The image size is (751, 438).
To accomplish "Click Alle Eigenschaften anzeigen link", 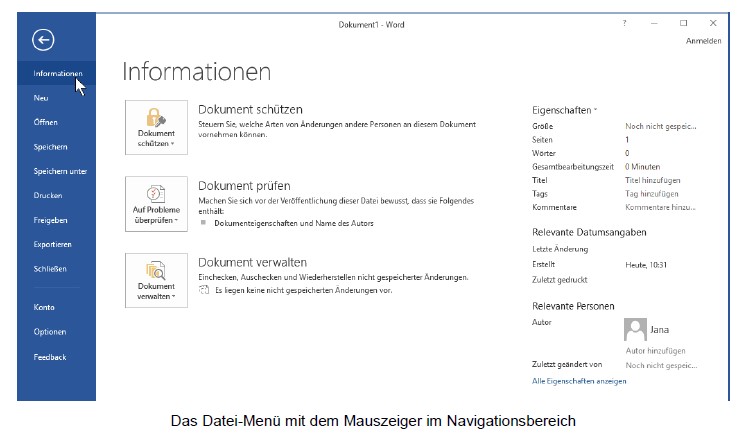I will [x=579, y=381].
